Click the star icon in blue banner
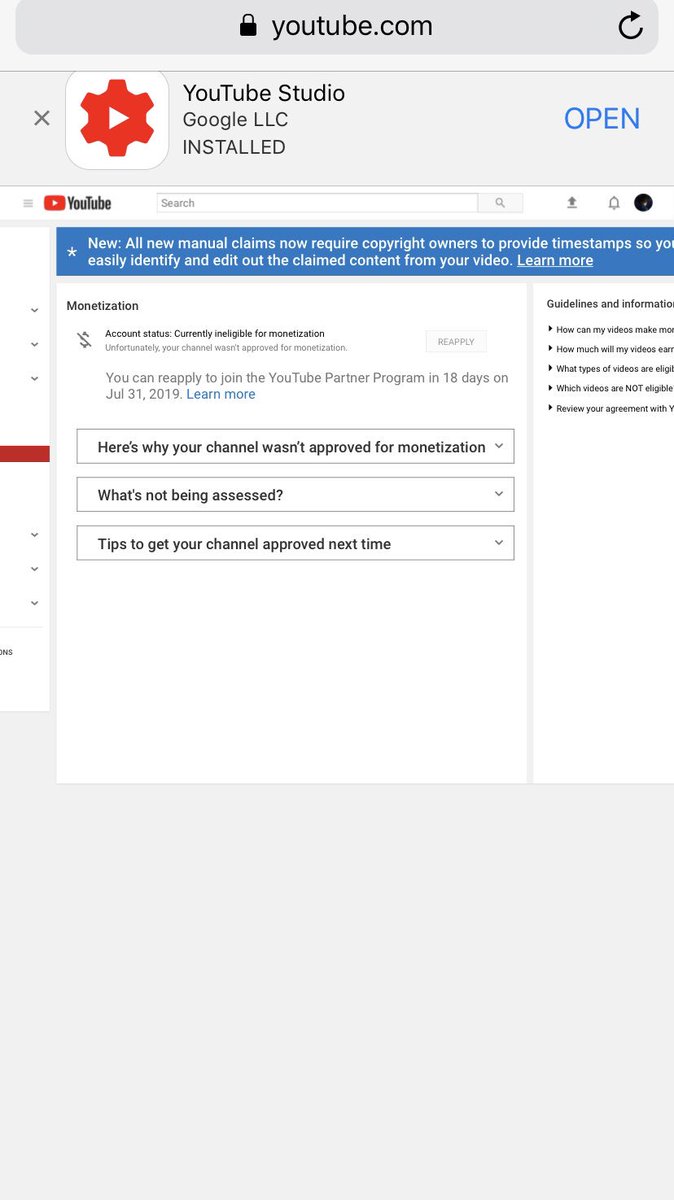Viewport: 674px width, 1200px height. [72, 253]
